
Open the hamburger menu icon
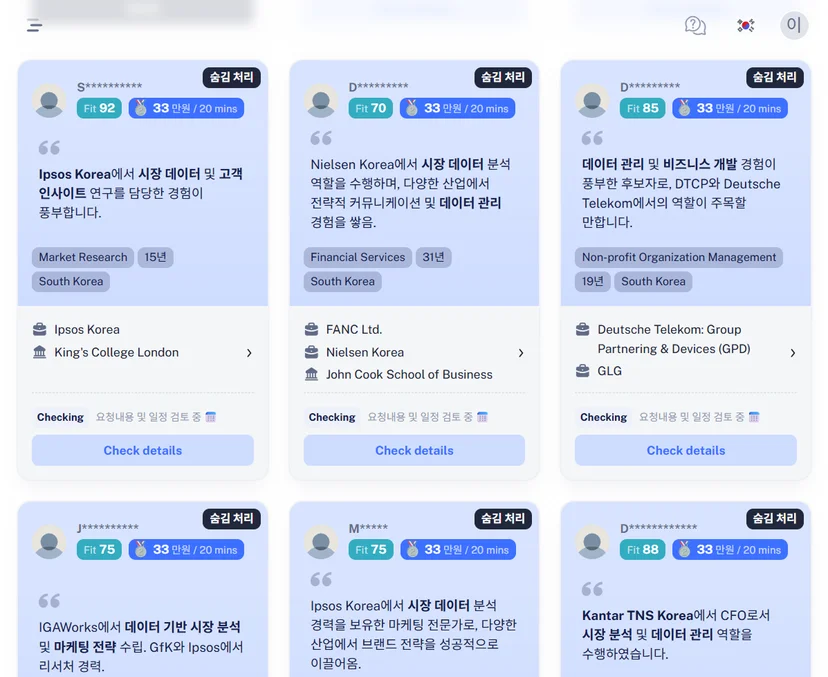coord(34,25)
